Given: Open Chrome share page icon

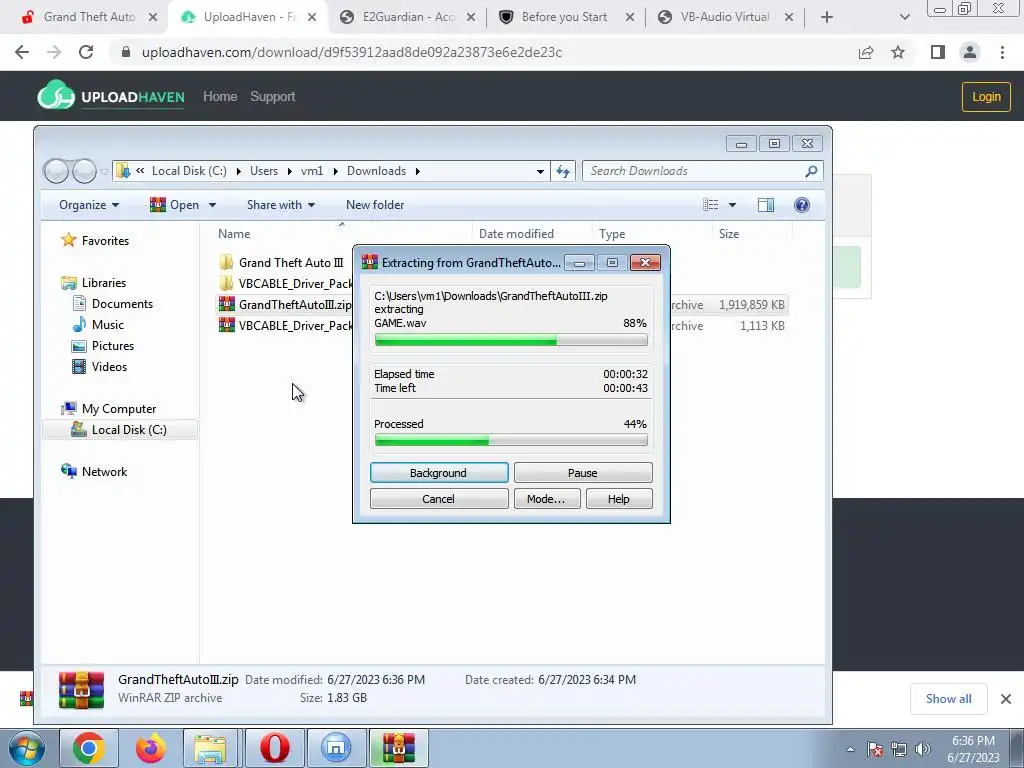Looking at the screenshot, I should point(866,52).
